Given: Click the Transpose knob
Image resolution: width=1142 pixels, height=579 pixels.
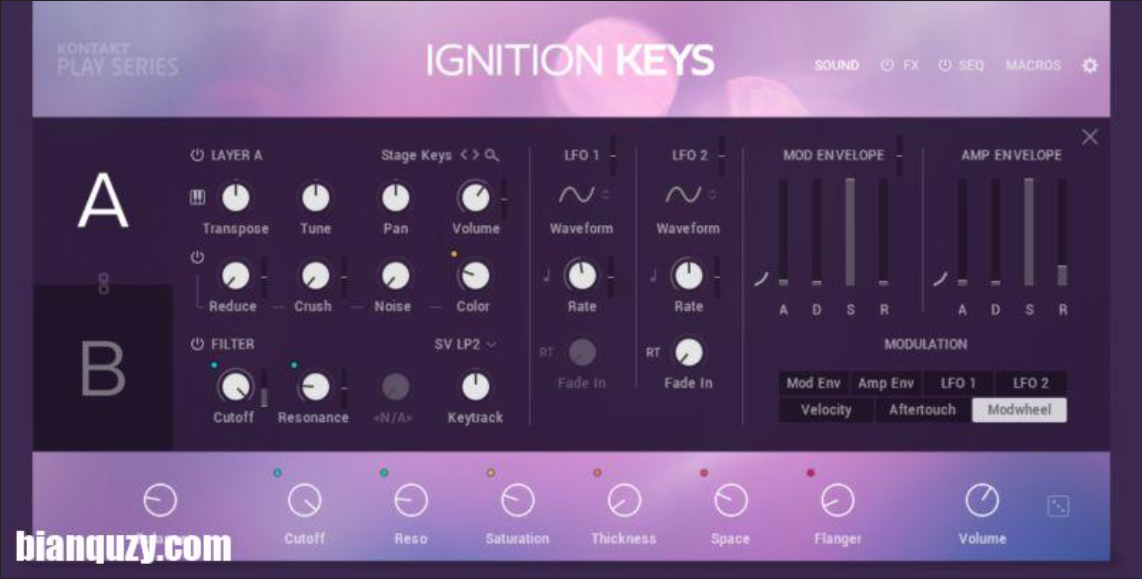Looking at the screenshot, I should pos(235,197).
